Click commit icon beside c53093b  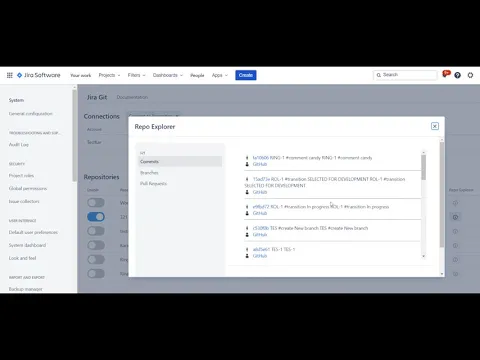click(x=247, y=228)
